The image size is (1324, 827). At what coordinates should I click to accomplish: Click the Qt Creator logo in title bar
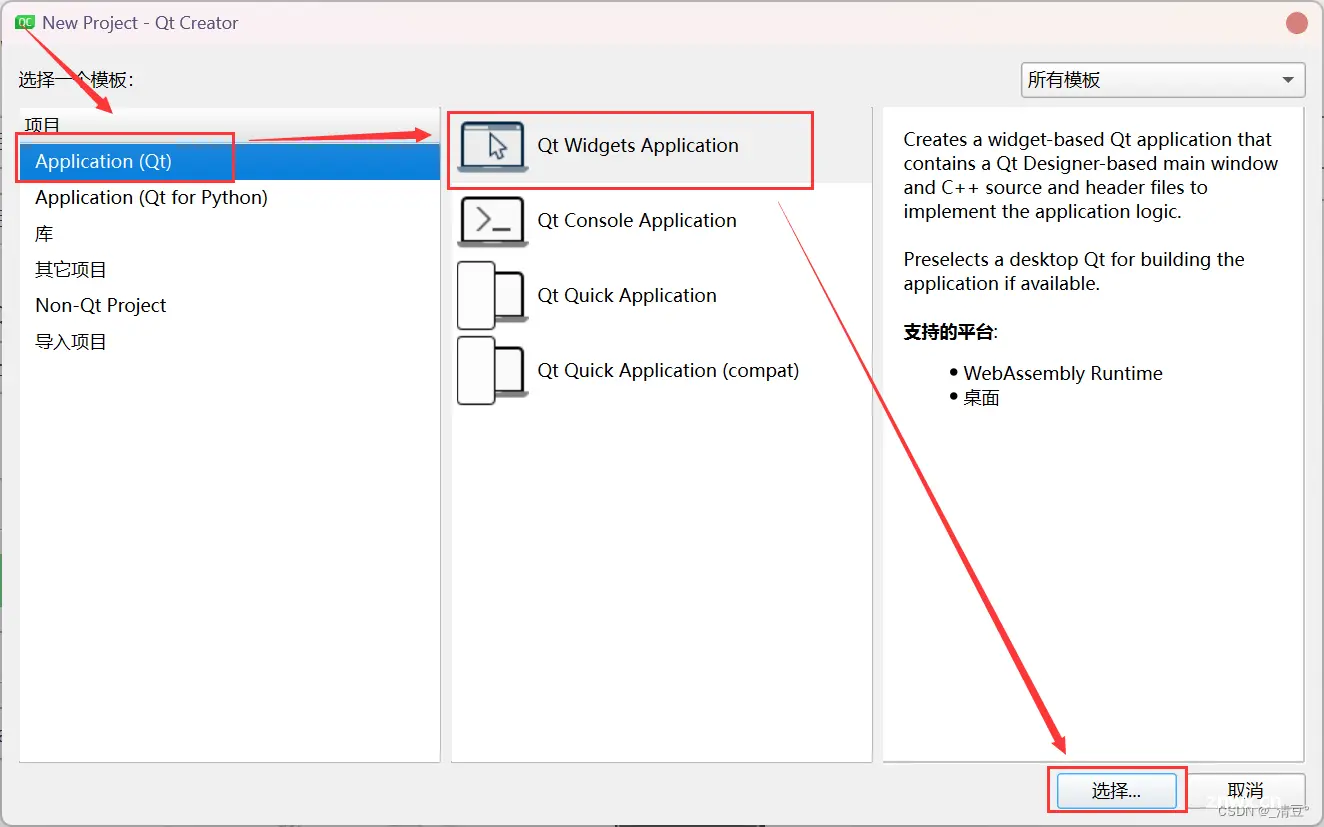(25, 22)
